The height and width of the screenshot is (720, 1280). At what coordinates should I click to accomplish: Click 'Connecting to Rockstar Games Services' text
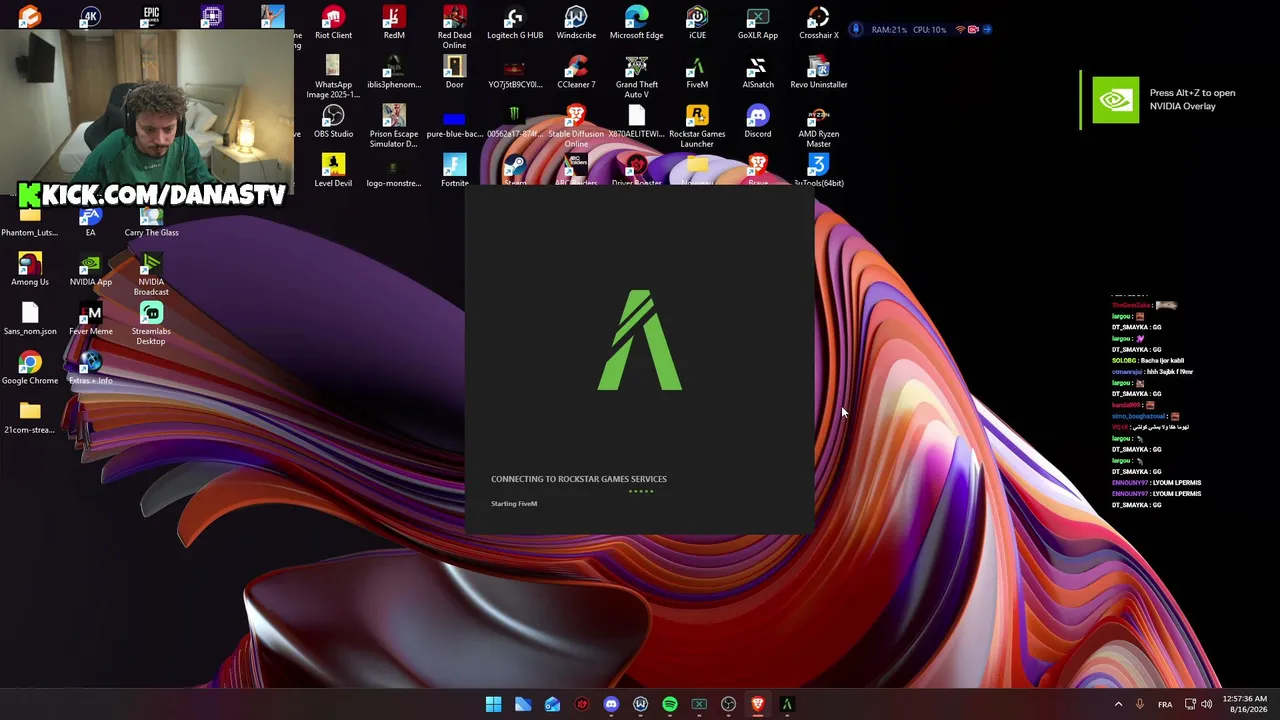tap(579, 479)
